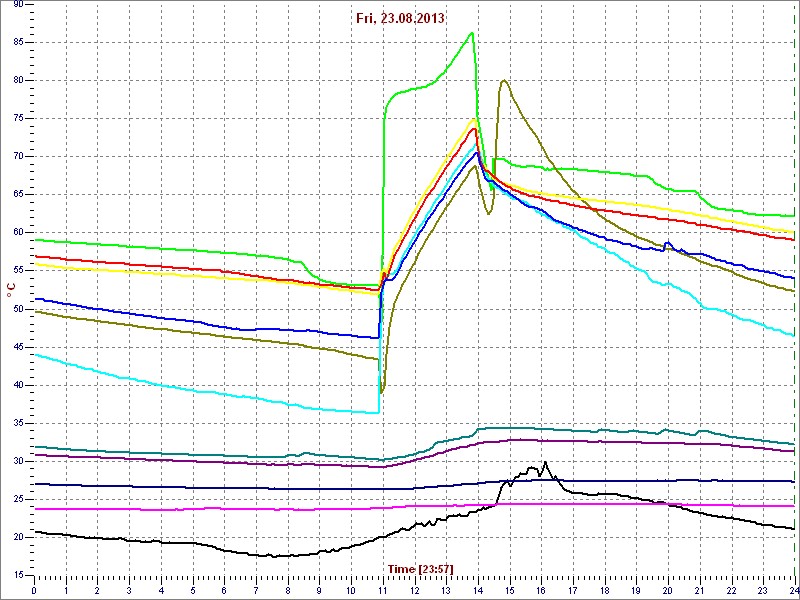This screenshot has height=600, width=800.
Task: Pick hour 14 on the time axis
Action: tap(478, 590)
